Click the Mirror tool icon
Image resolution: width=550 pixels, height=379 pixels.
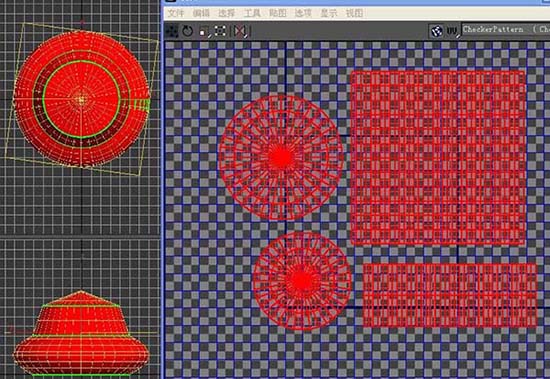(240, 32)
